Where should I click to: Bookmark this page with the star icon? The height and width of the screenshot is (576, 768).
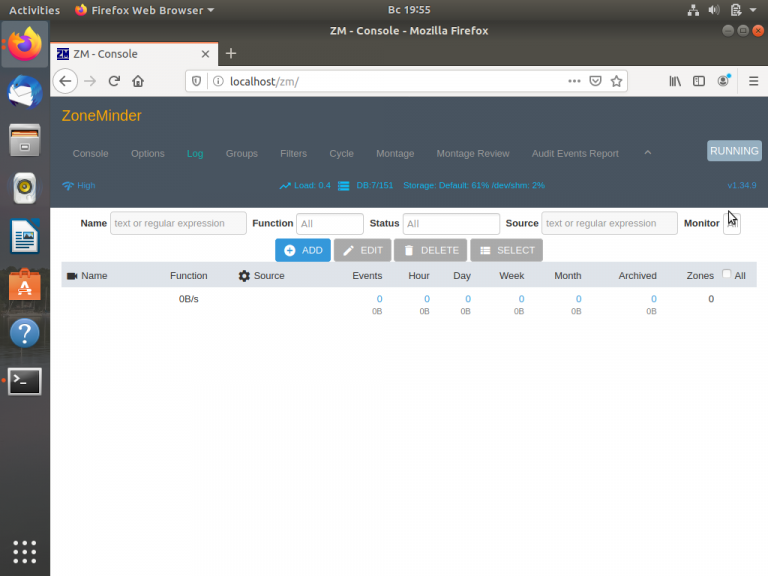[x=616, y=81]
